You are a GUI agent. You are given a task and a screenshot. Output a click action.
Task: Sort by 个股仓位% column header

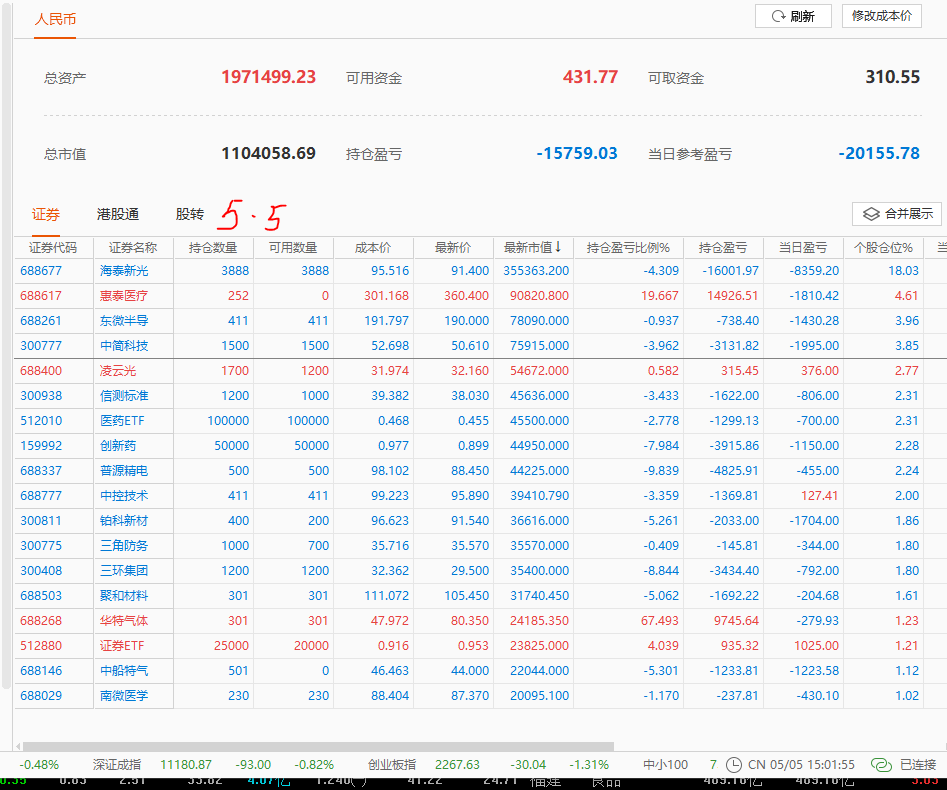[883, 248]
